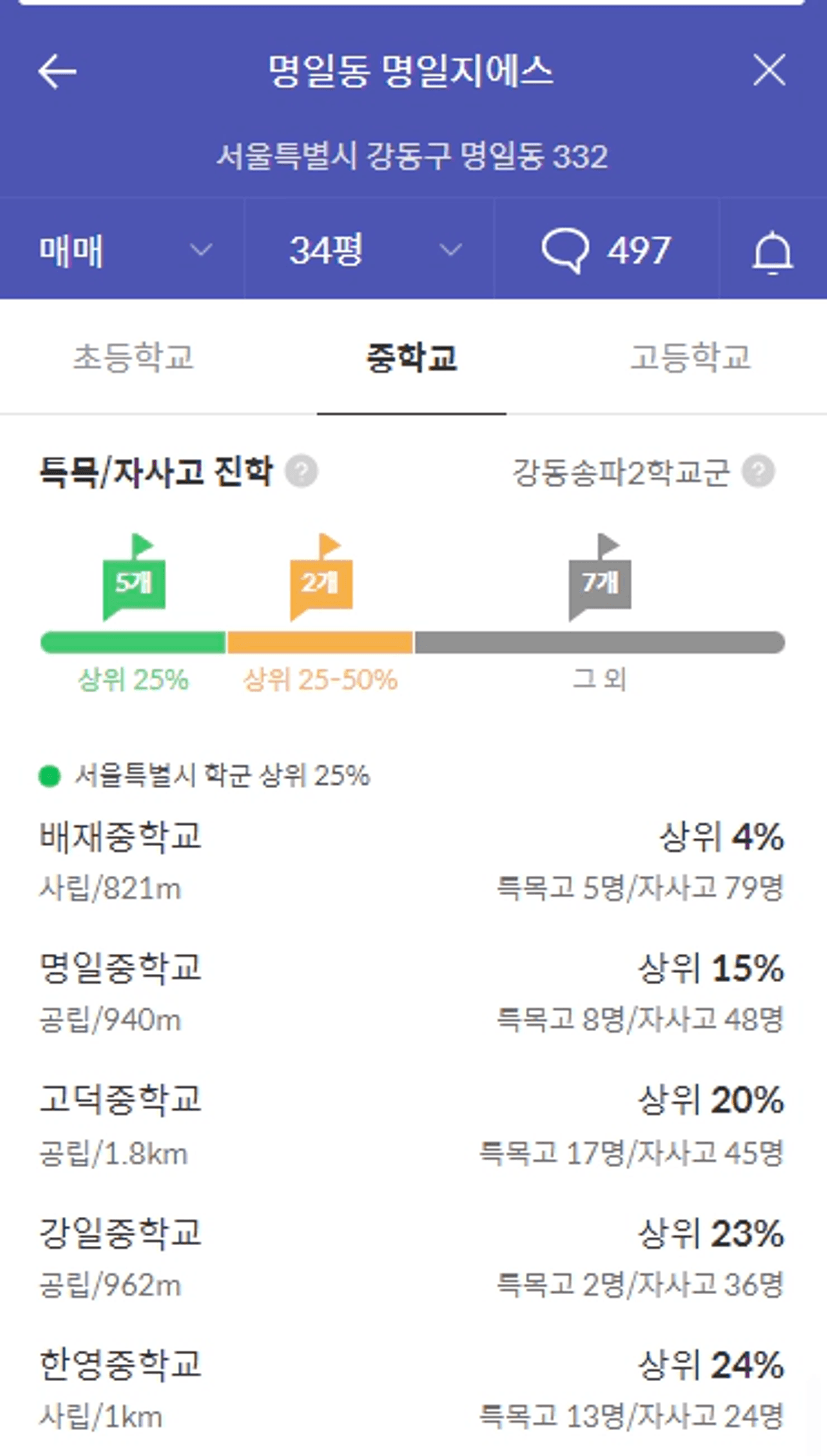Select the green 5개 flag marker
827x1456 pixels.
[133, 577]
